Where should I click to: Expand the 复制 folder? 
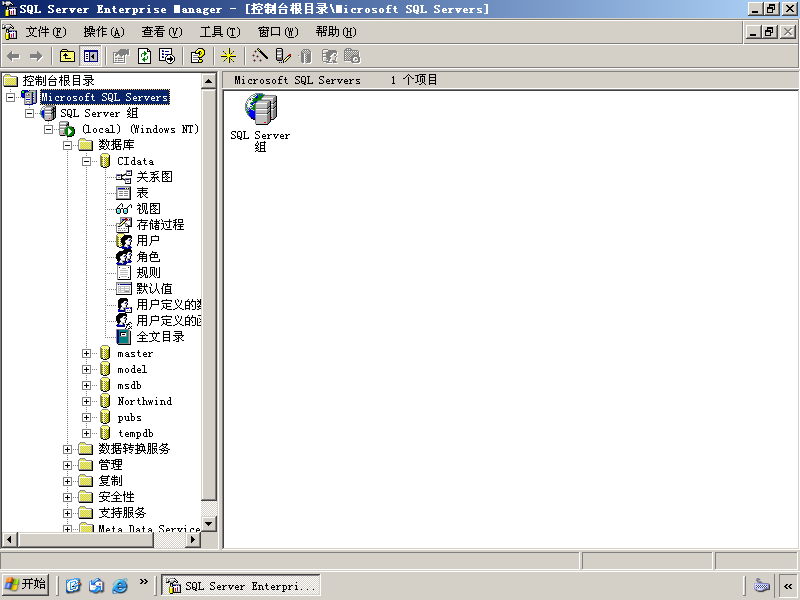[67, 481]
